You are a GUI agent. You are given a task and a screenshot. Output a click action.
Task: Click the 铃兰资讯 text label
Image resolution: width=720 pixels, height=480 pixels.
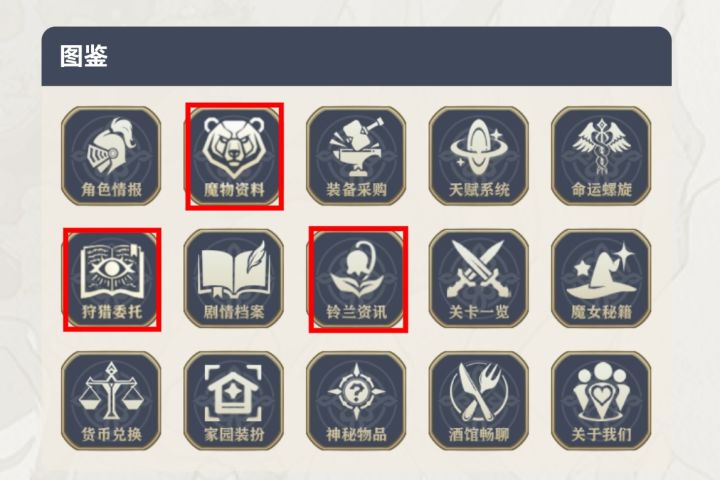pos(357,312)
